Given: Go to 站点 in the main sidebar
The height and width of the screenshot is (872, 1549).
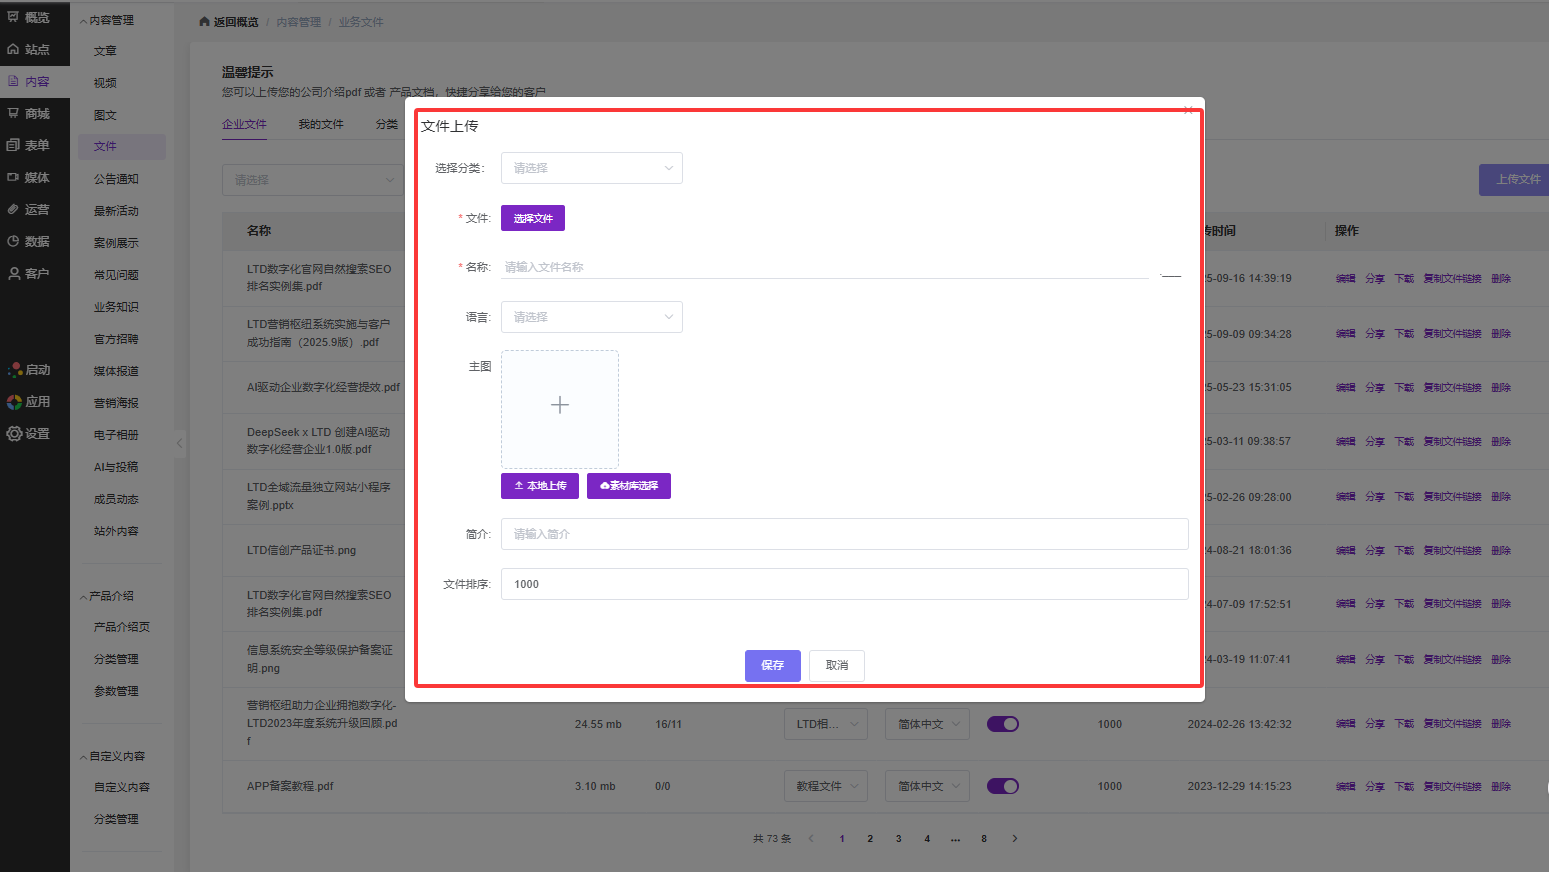Looking at the screenshot, I should (29, 49).
